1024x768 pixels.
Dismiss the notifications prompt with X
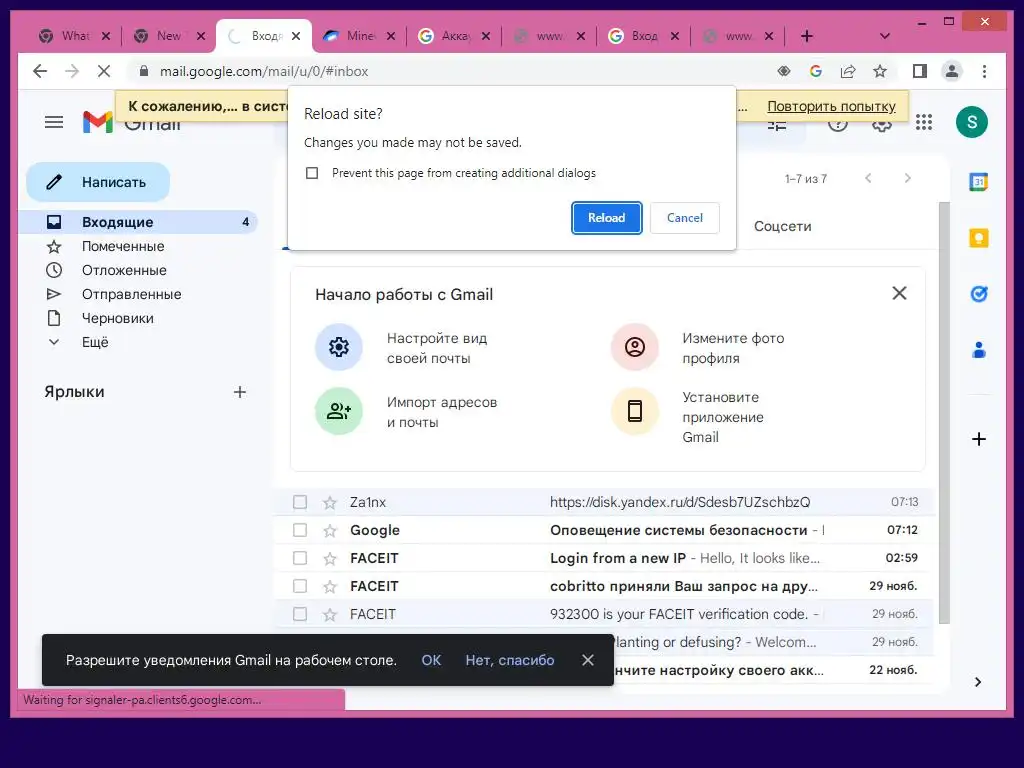click(x=588, y=660)
